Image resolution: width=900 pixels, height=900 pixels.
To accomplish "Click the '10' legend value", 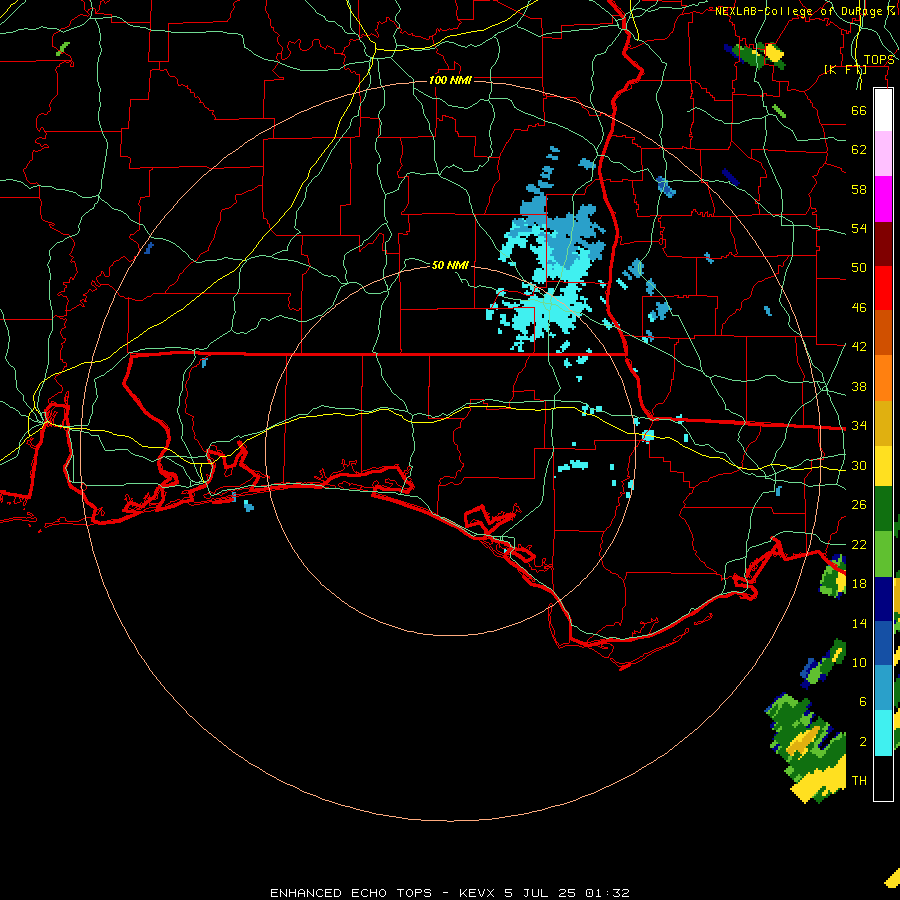I will [859, 662].
